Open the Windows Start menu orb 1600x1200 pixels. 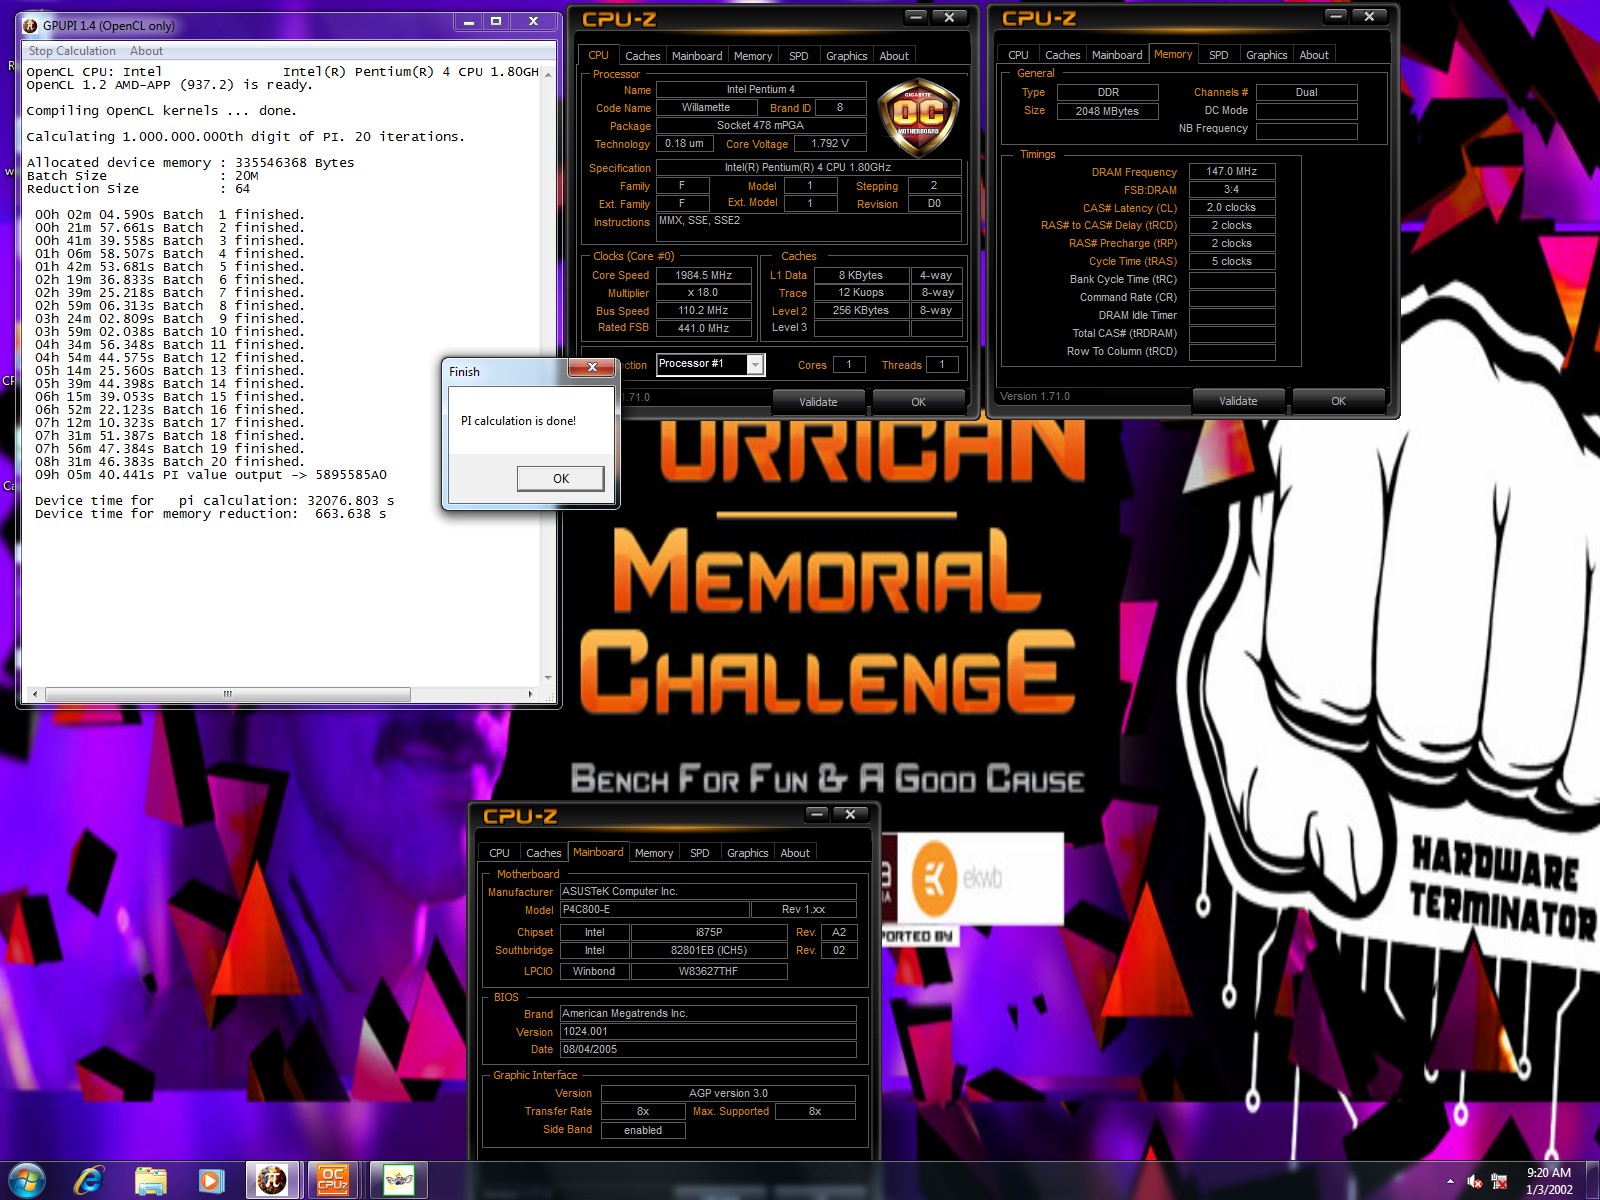point(27,1180)
